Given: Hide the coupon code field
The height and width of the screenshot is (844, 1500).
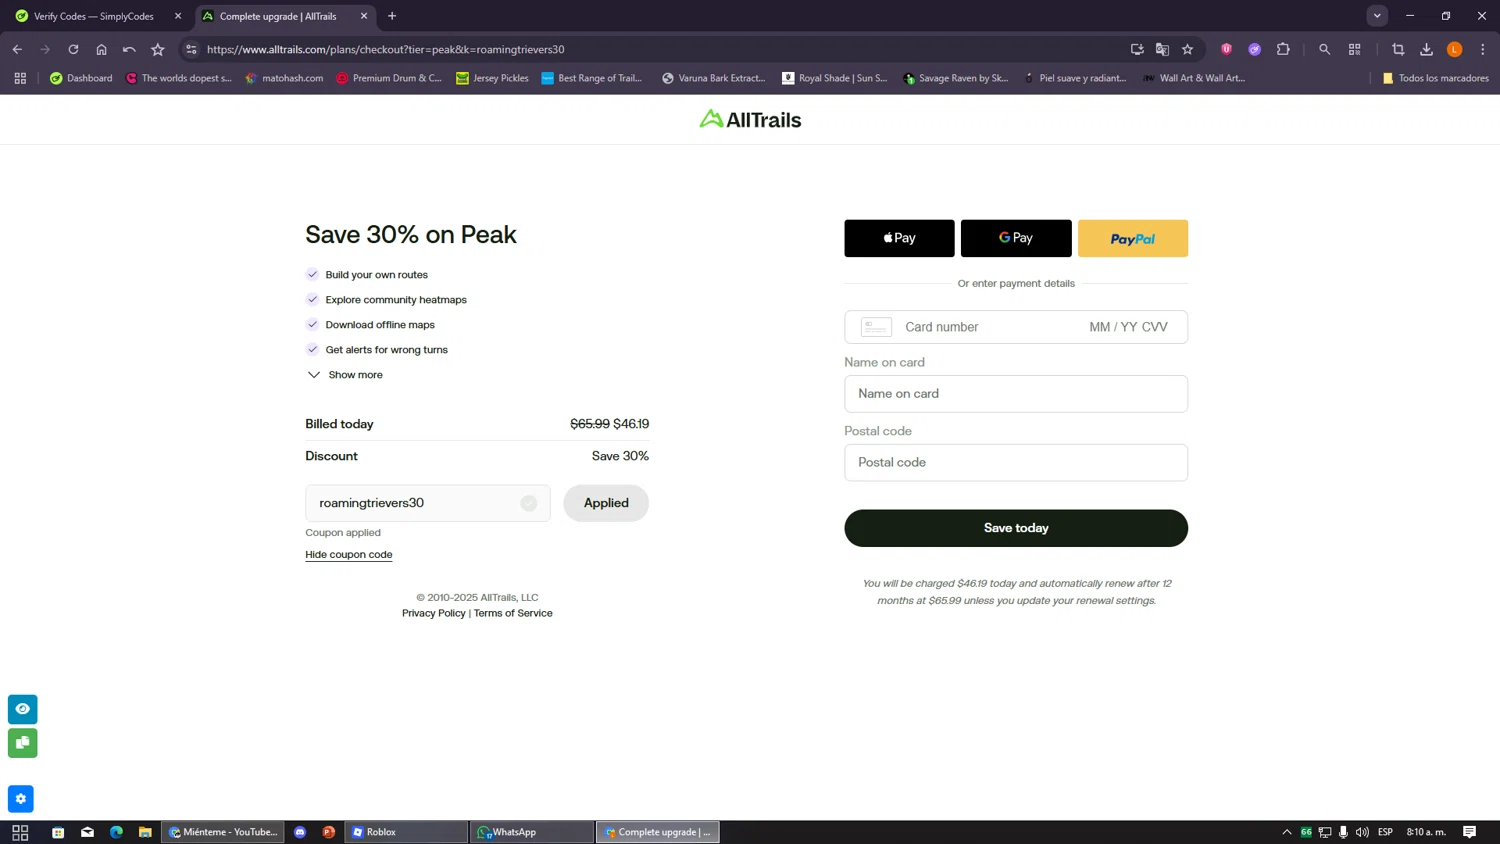Looking at the screenshot, I should [x=349, y=554].
